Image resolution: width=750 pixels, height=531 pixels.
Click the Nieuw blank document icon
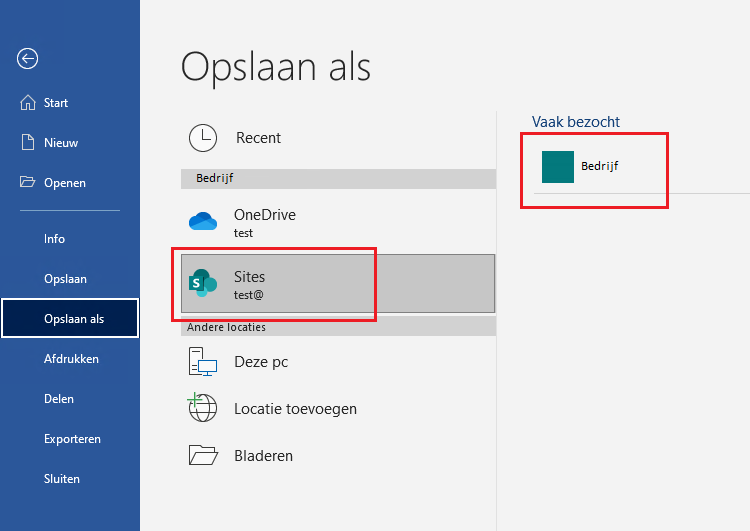pyautogui.click(x=27, y=143)
